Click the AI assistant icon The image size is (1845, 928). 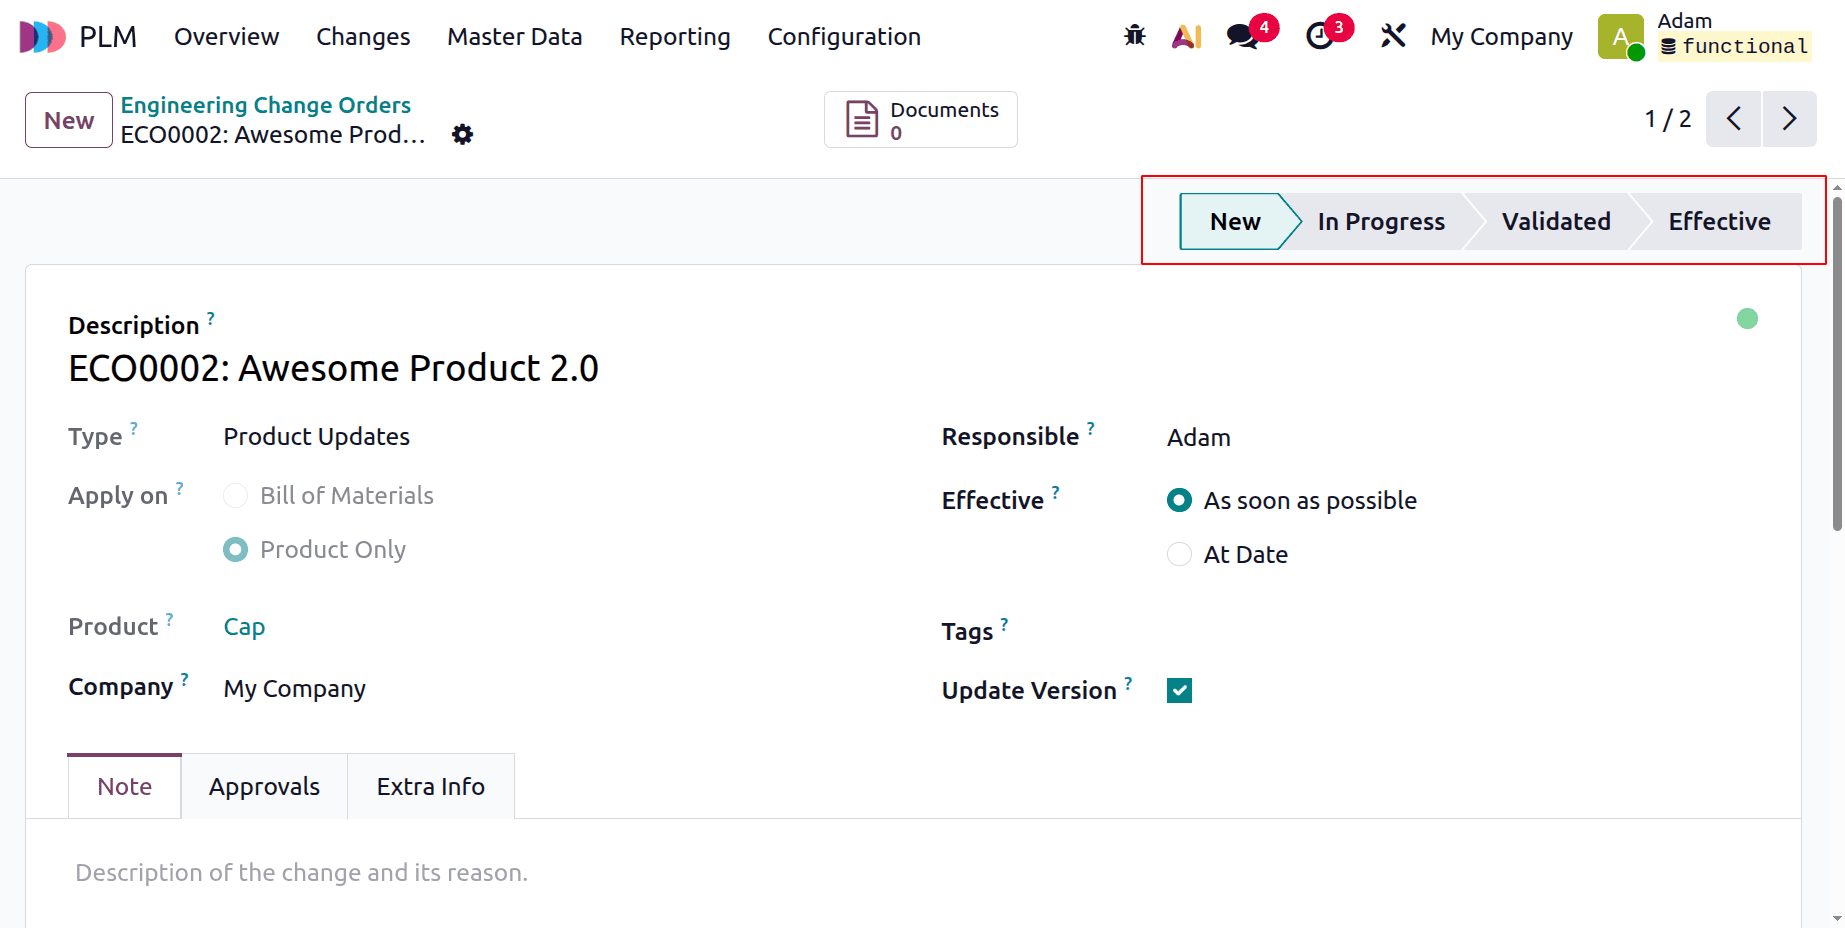point(1187,37)
